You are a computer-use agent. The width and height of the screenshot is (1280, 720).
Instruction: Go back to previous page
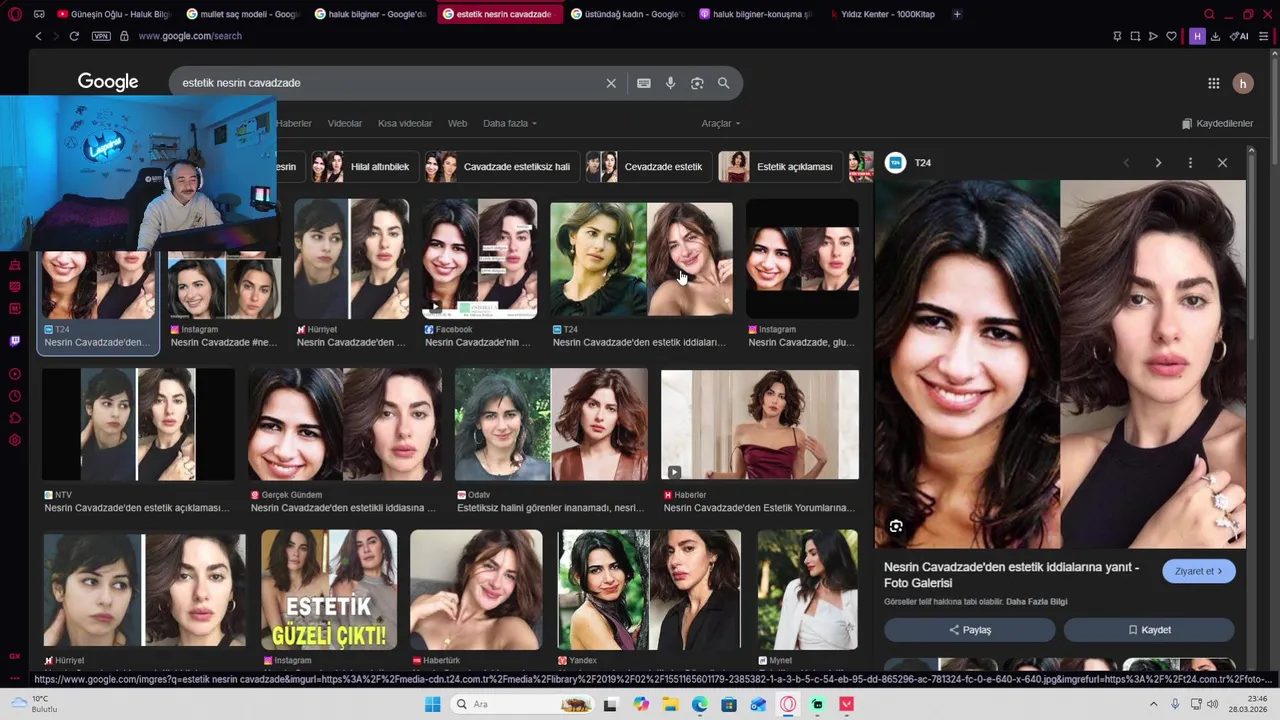[38, 36]
